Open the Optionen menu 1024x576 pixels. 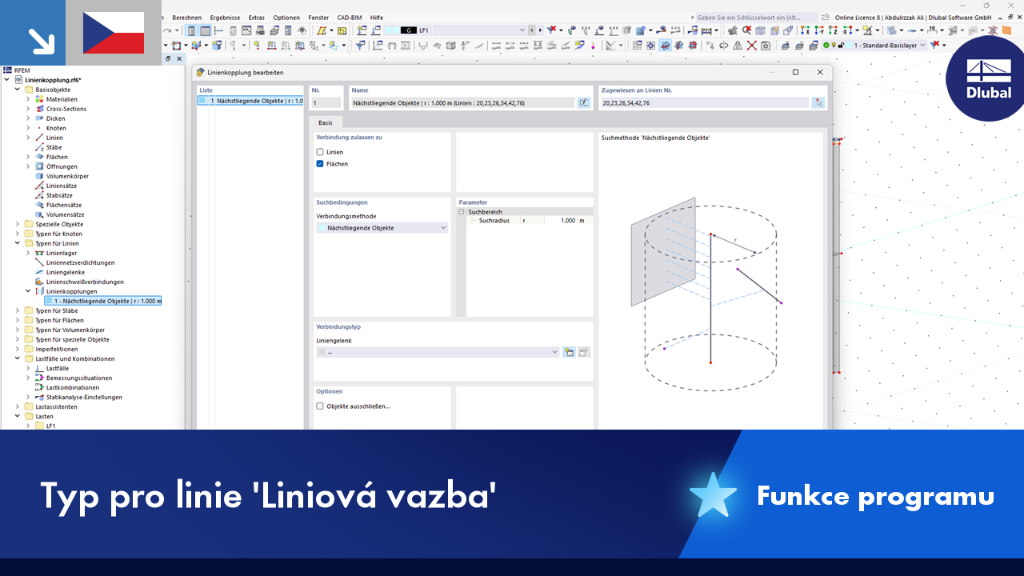(x=286, y=18)
